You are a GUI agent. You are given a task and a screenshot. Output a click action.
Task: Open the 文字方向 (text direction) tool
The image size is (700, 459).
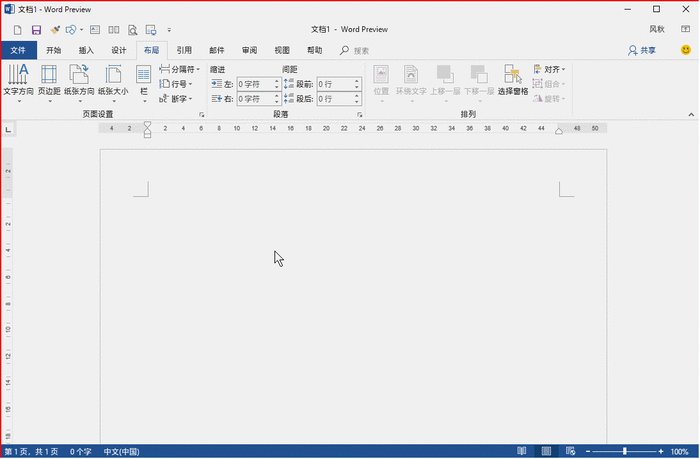tap(18, 80)
